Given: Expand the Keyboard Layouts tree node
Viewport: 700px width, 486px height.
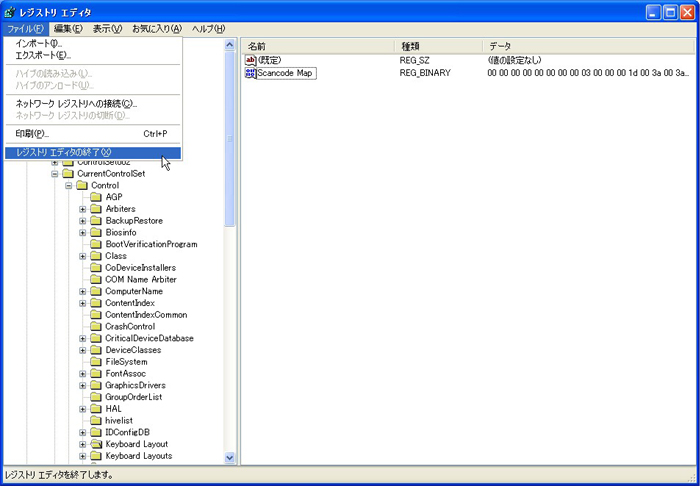Looking at the screenshot, I should 83,456.
